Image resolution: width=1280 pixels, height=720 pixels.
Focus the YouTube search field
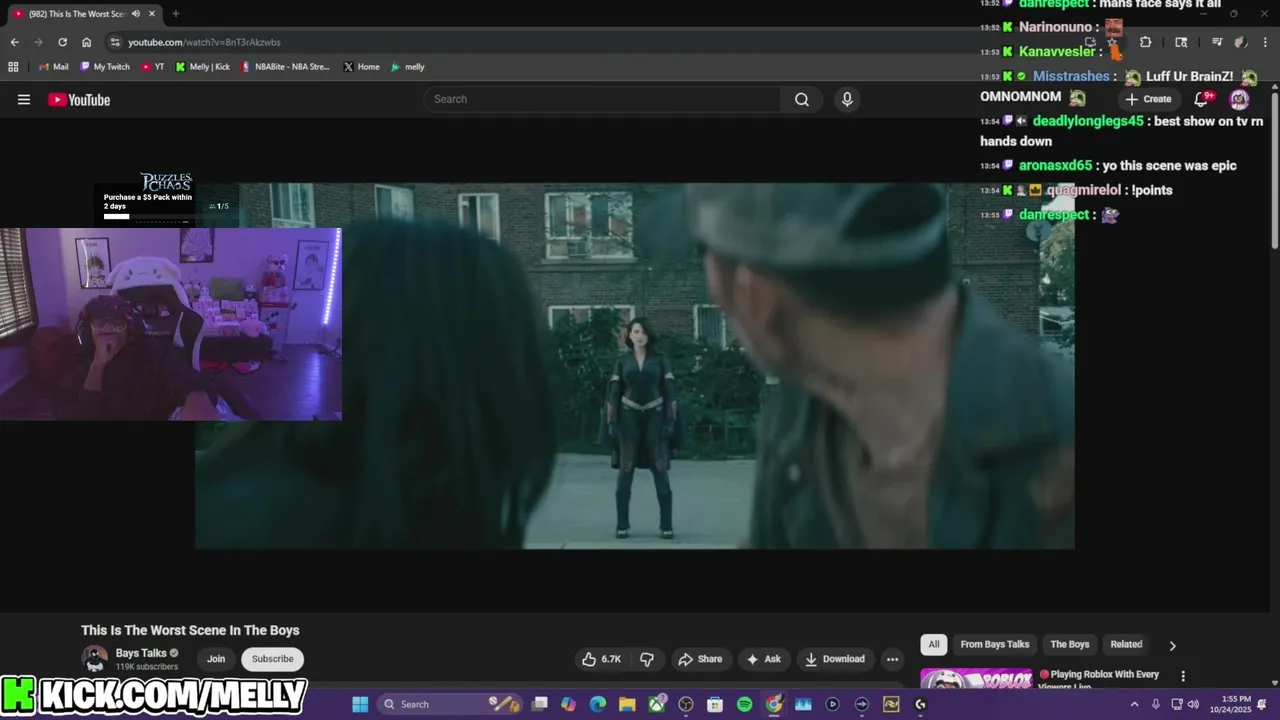pyautogui.click(x=602, y=99)
